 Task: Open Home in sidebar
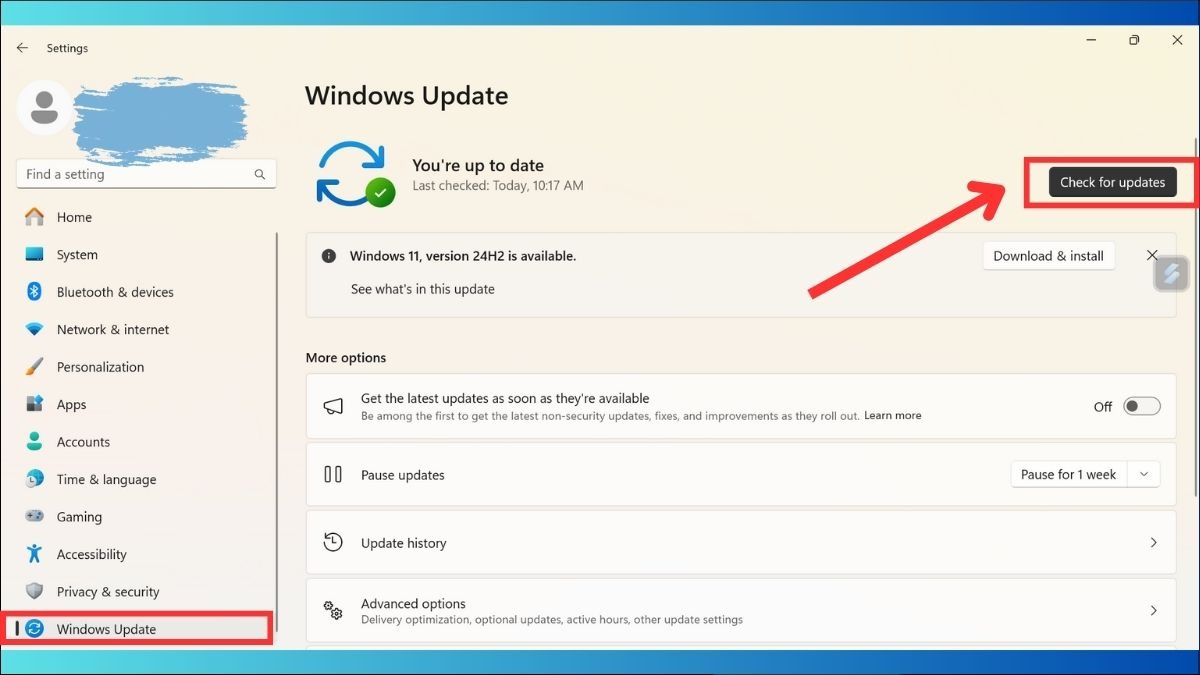[x=74, y=217]
